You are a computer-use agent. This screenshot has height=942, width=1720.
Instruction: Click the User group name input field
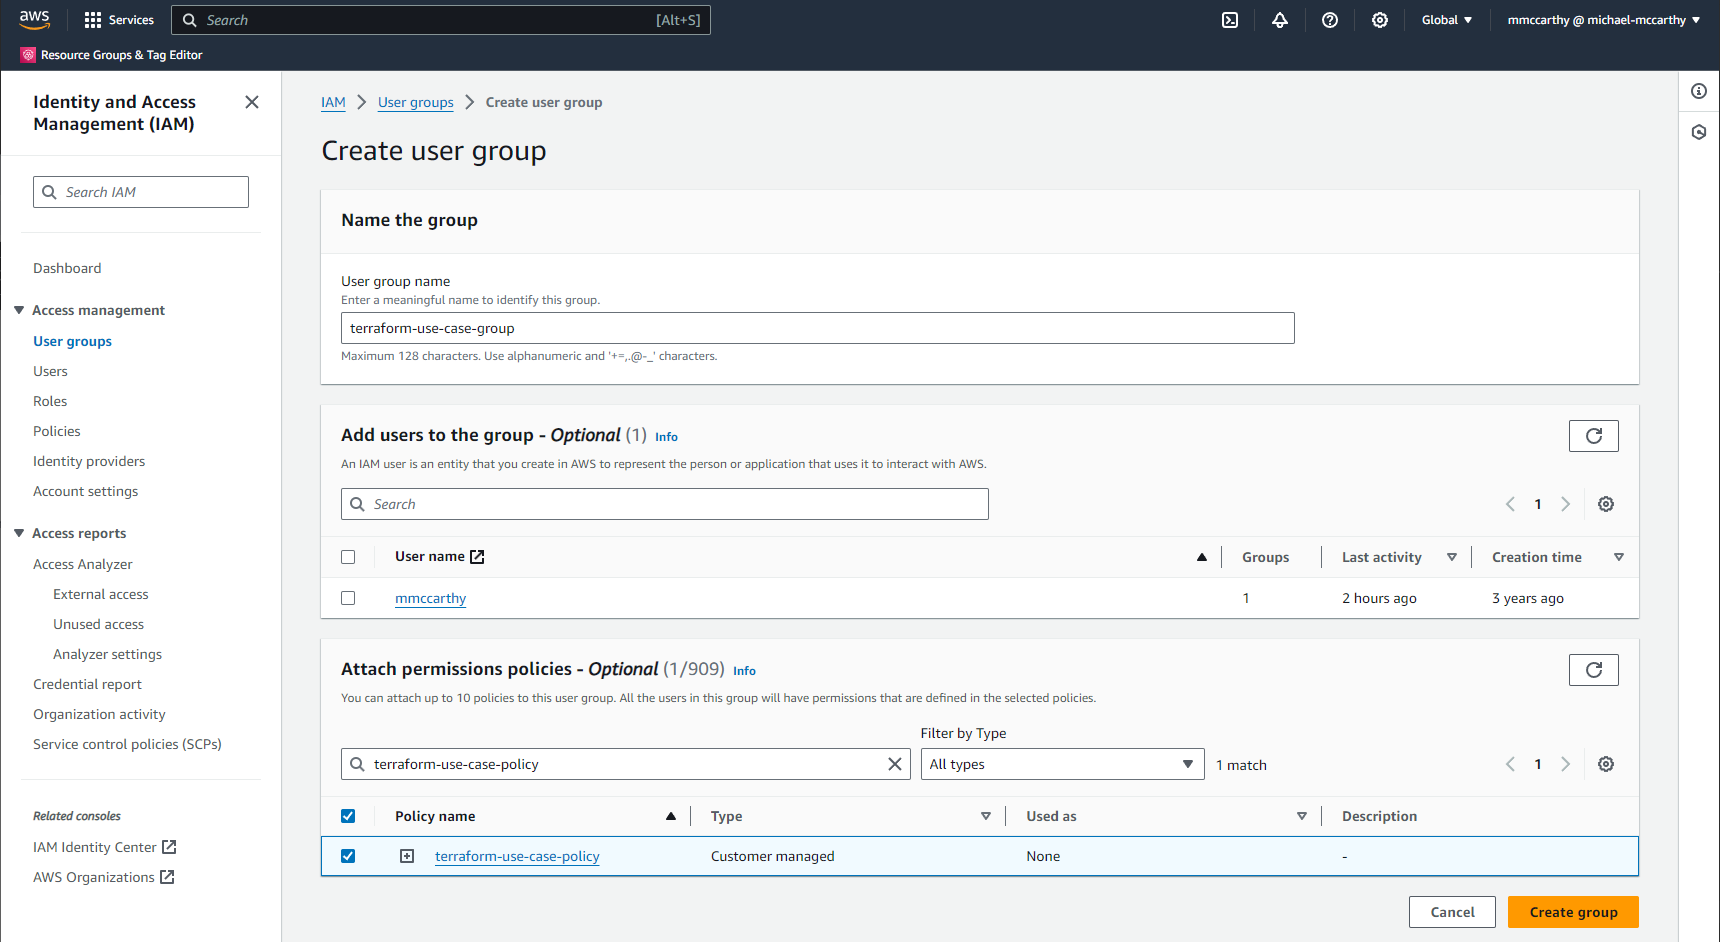(818, 328)
